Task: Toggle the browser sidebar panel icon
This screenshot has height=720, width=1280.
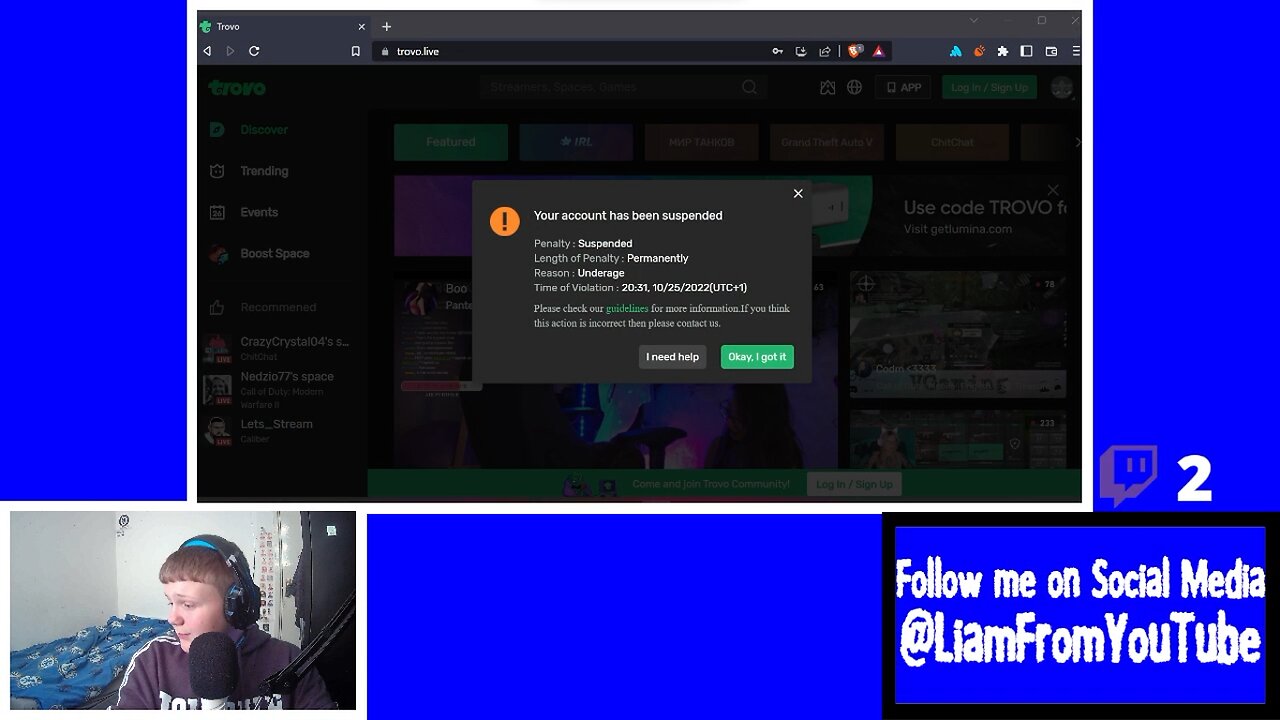Action: 1026,51
